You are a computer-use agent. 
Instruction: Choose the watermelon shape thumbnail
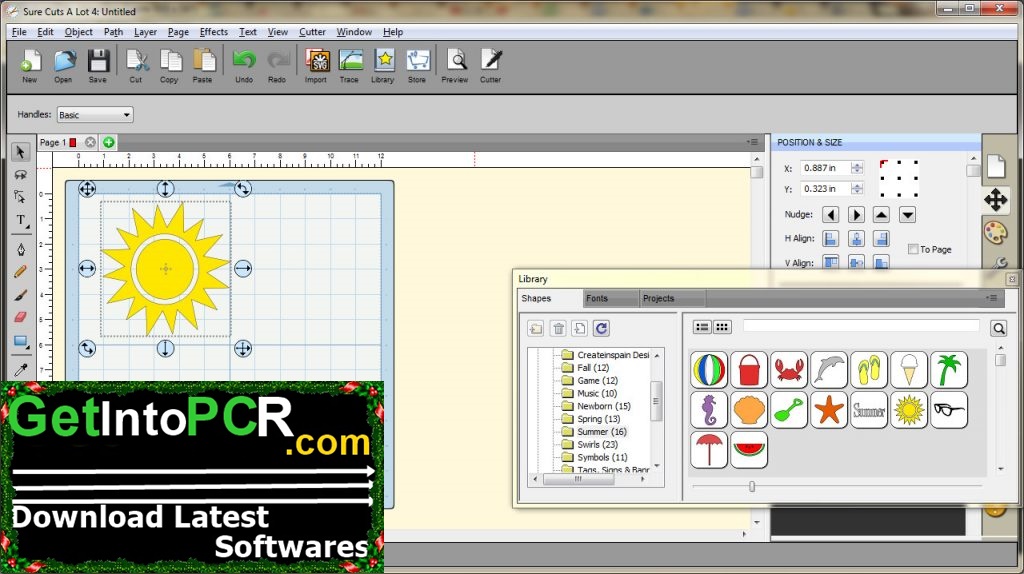coord(749,449)
